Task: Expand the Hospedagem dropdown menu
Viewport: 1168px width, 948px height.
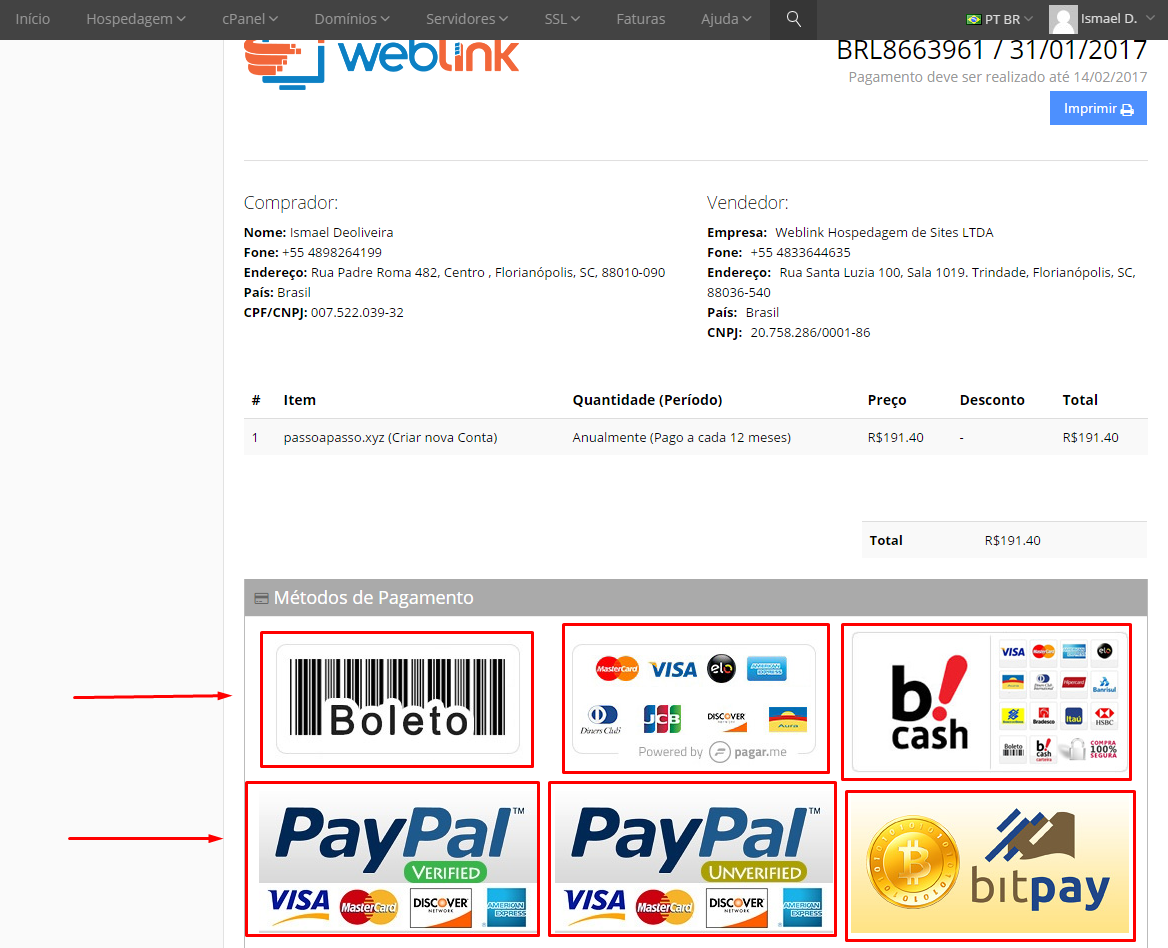Action: pyautogui.click(x=136, y=19)
